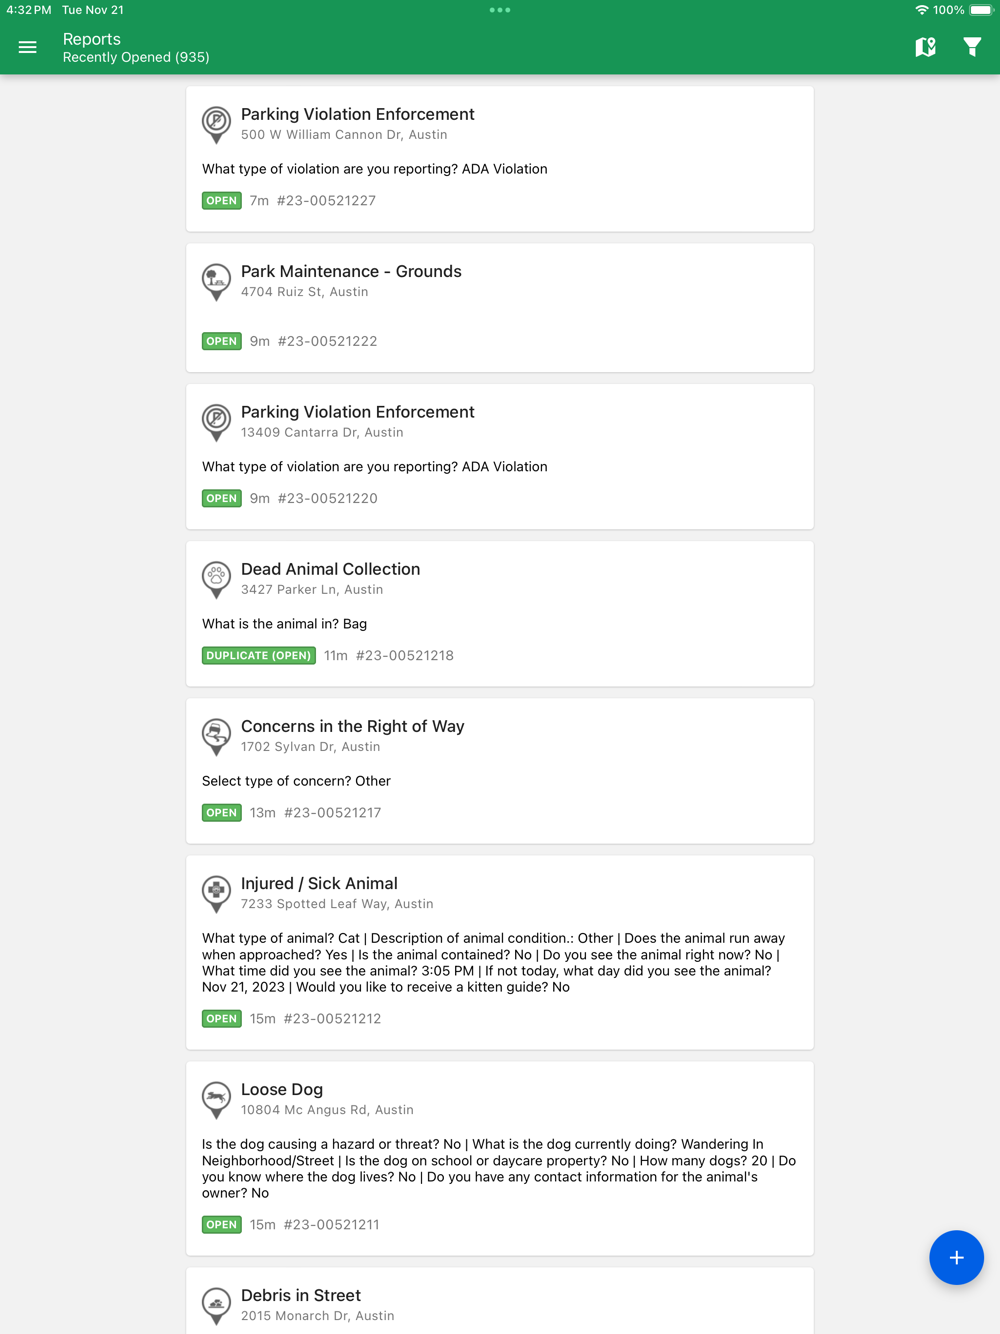Open Loose Dog report at Mc Angus Rd
Screen dimensions: 1000x1334
[x=282, y=1089]
